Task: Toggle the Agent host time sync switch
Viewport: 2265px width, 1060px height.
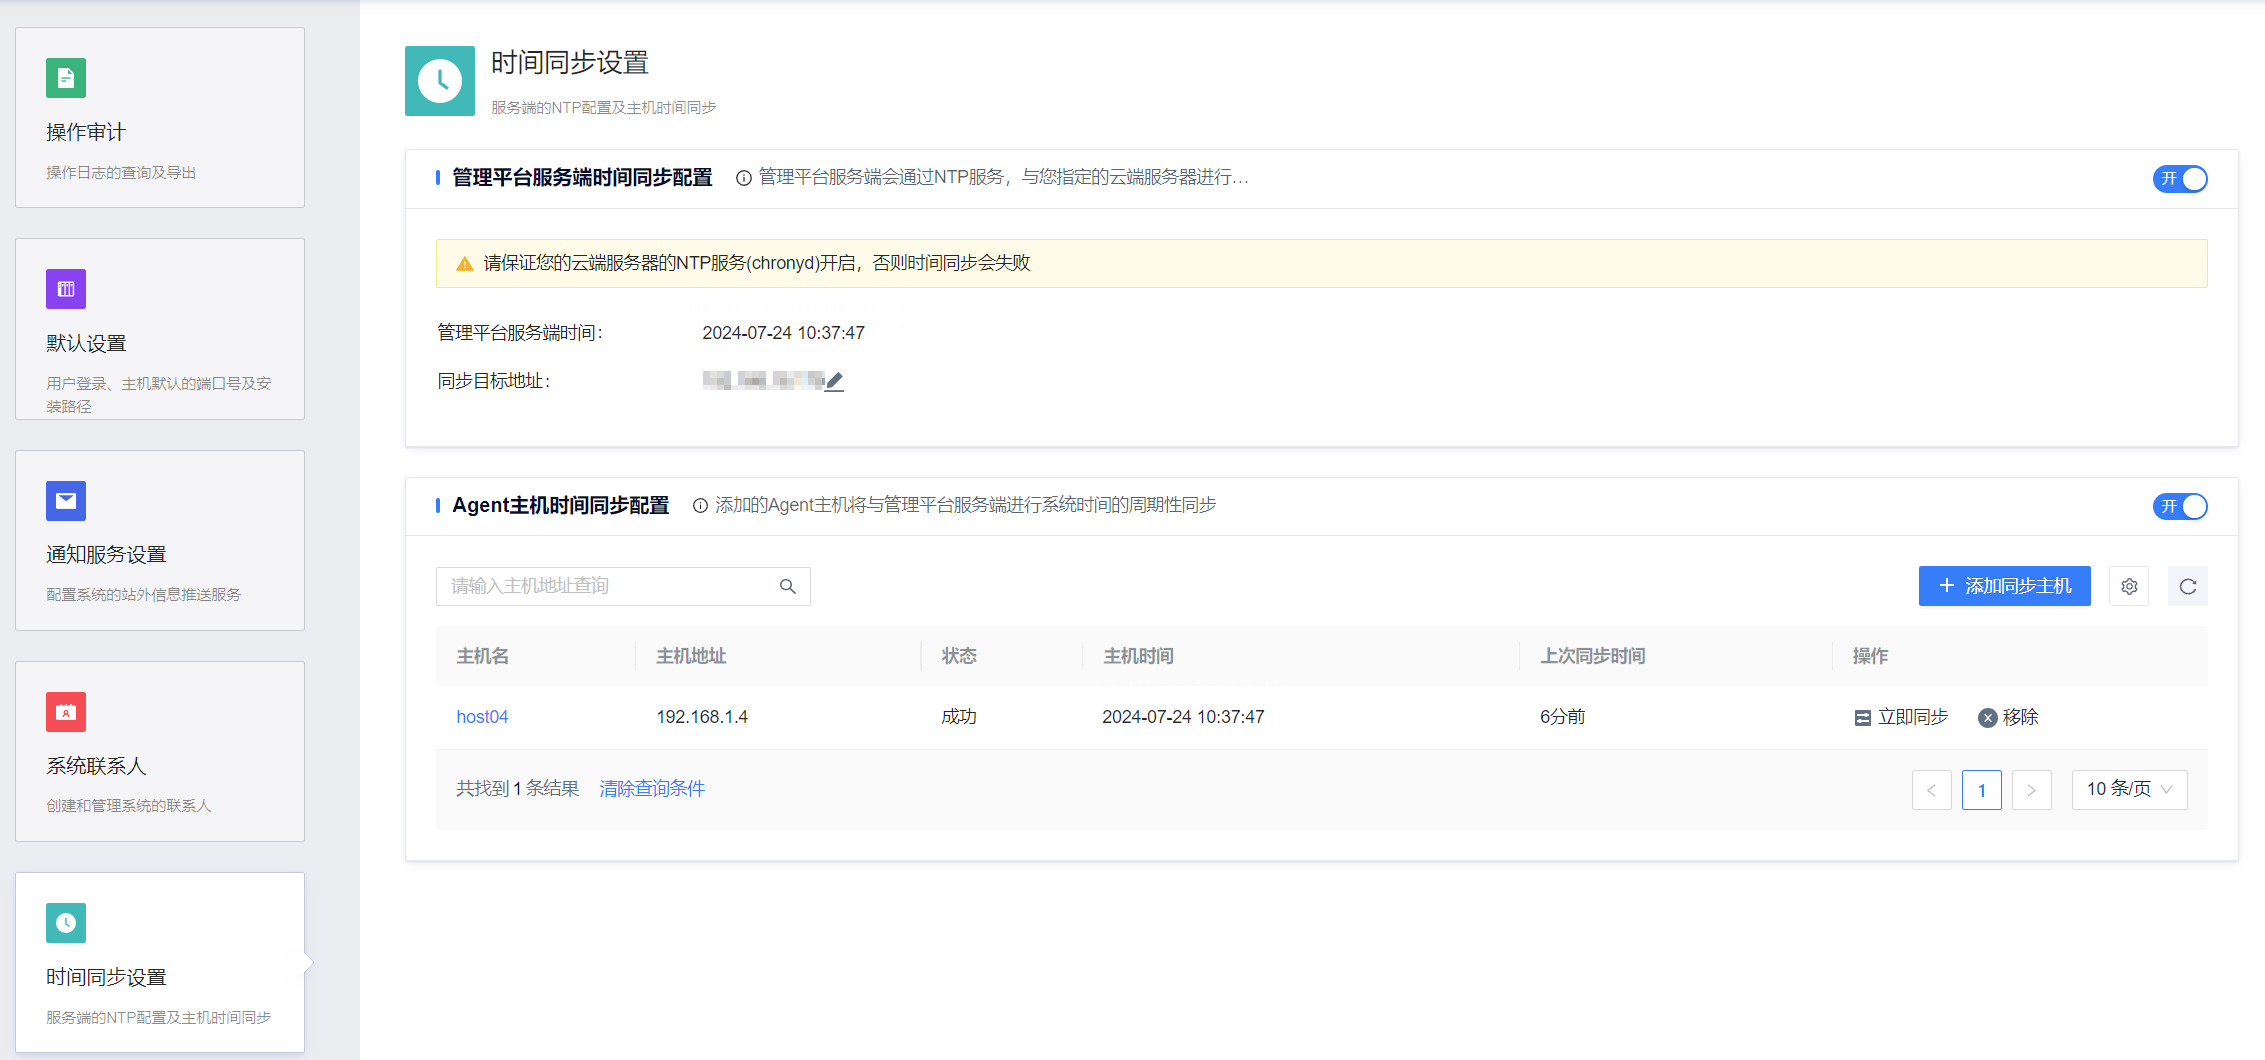Action: pos(2179,507)
